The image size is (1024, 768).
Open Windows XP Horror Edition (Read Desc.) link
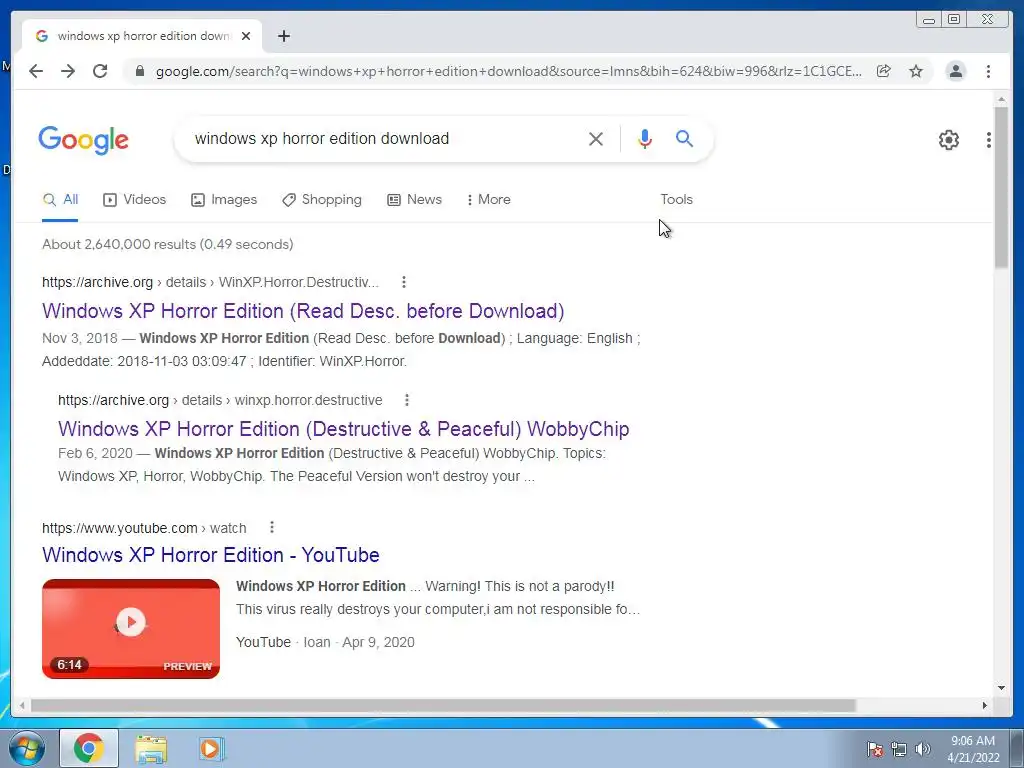point(303,311)
